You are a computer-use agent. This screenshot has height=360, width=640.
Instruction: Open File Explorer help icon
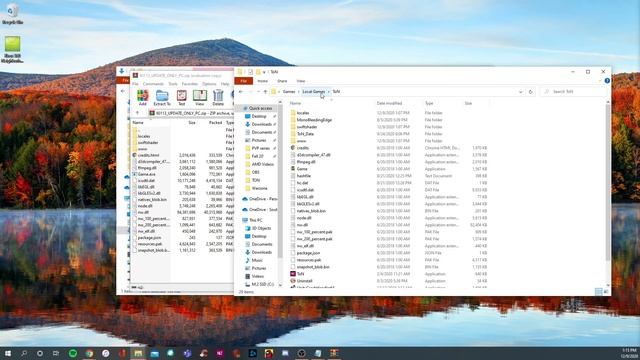[x=607, y=81]
